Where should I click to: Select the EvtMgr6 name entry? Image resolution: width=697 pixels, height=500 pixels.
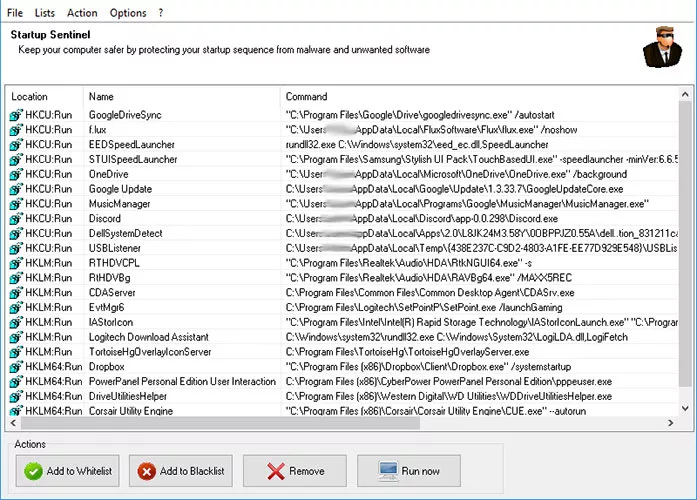coord(106,308)
